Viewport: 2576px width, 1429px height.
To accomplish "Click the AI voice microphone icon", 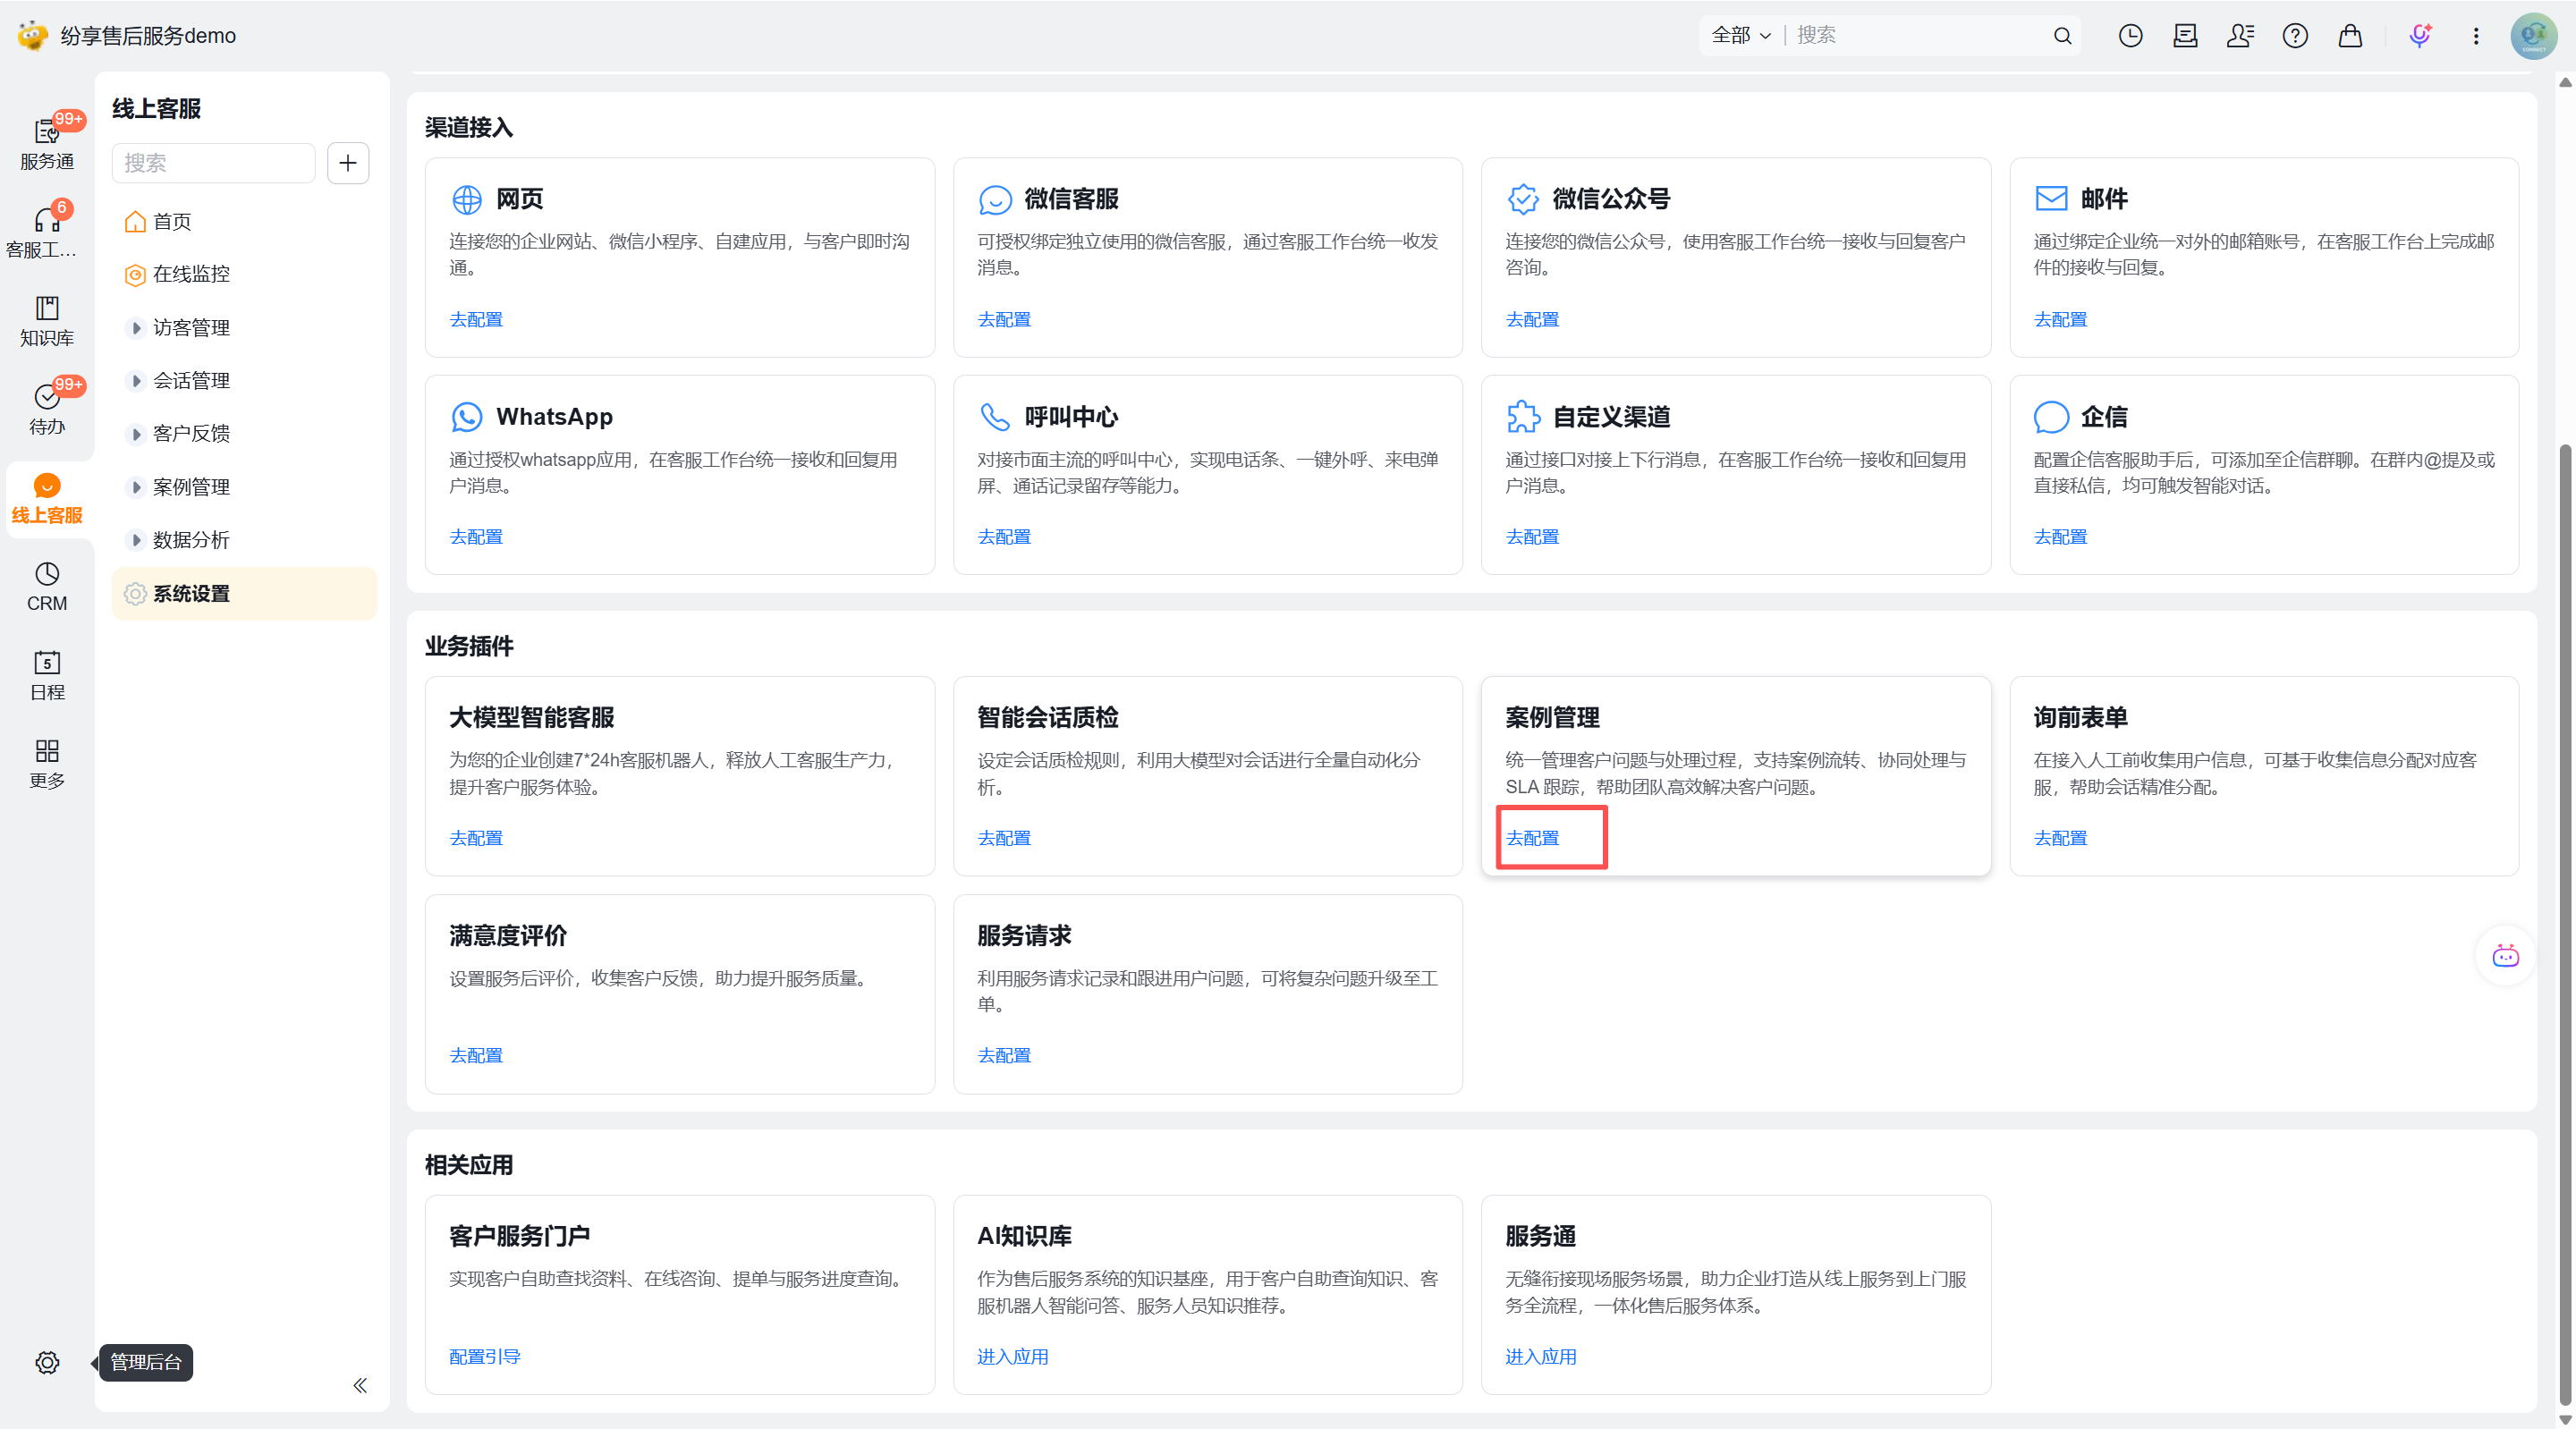I will (2419, 36).
